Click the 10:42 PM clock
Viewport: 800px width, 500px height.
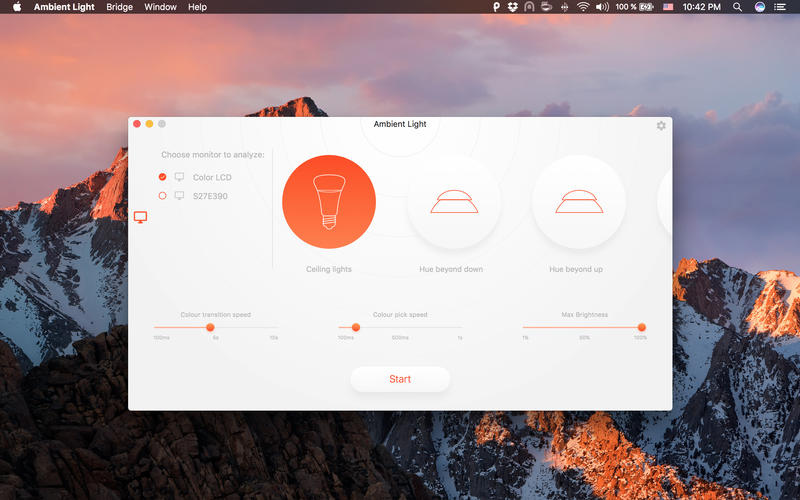pyautogui.click(x=702, y=7)
